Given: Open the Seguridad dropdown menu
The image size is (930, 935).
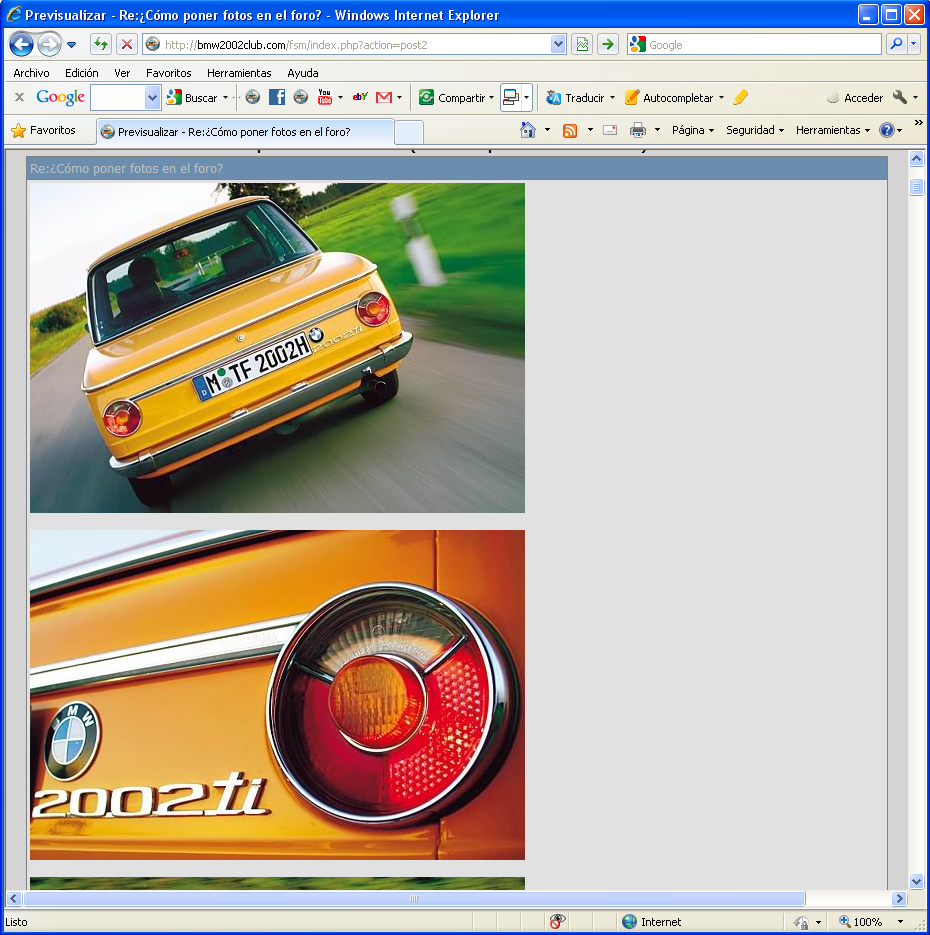Looking at the screenshot, I should coord(755,130).
